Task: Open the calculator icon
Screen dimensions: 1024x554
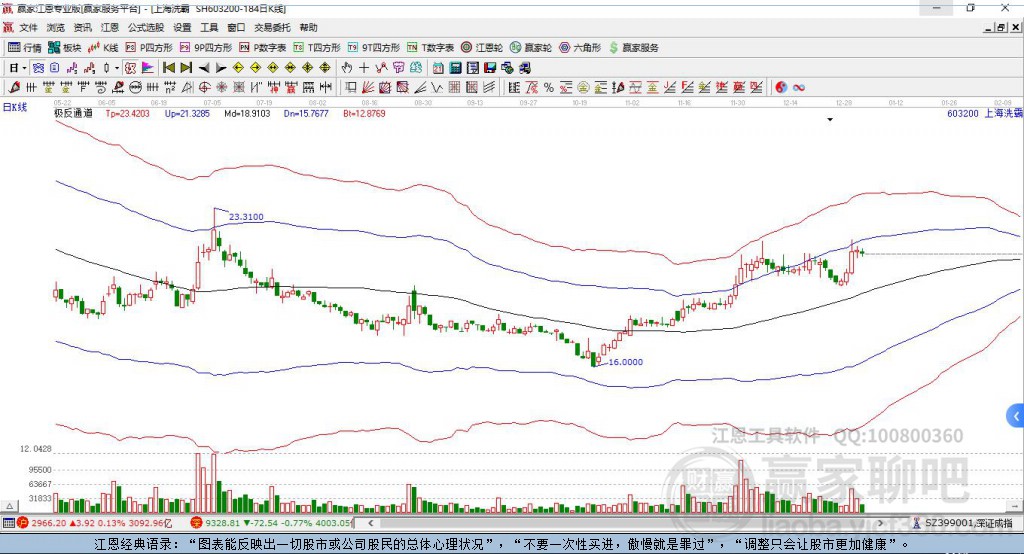Action: pyautogui.click(x=455, y=68)
